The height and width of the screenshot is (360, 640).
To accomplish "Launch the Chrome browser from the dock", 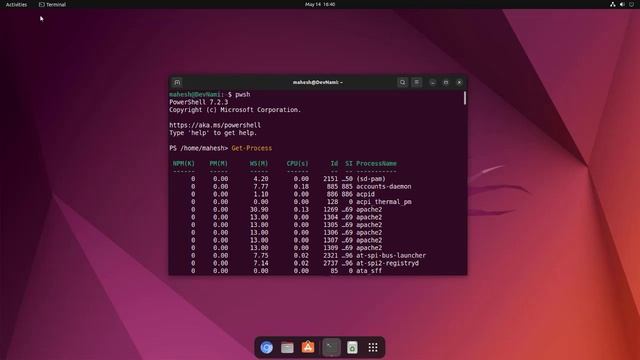I will (267, 347).
